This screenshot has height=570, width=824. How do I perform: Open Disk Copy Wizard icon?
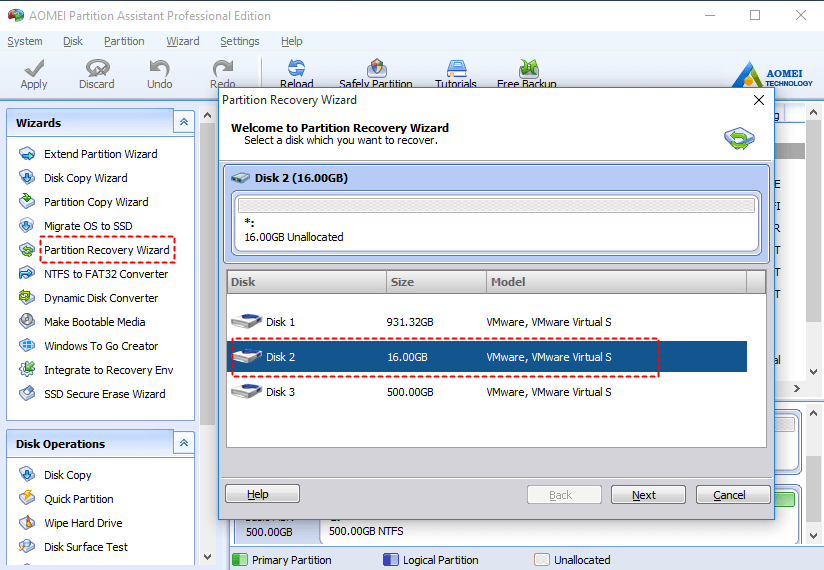point(27,178)
